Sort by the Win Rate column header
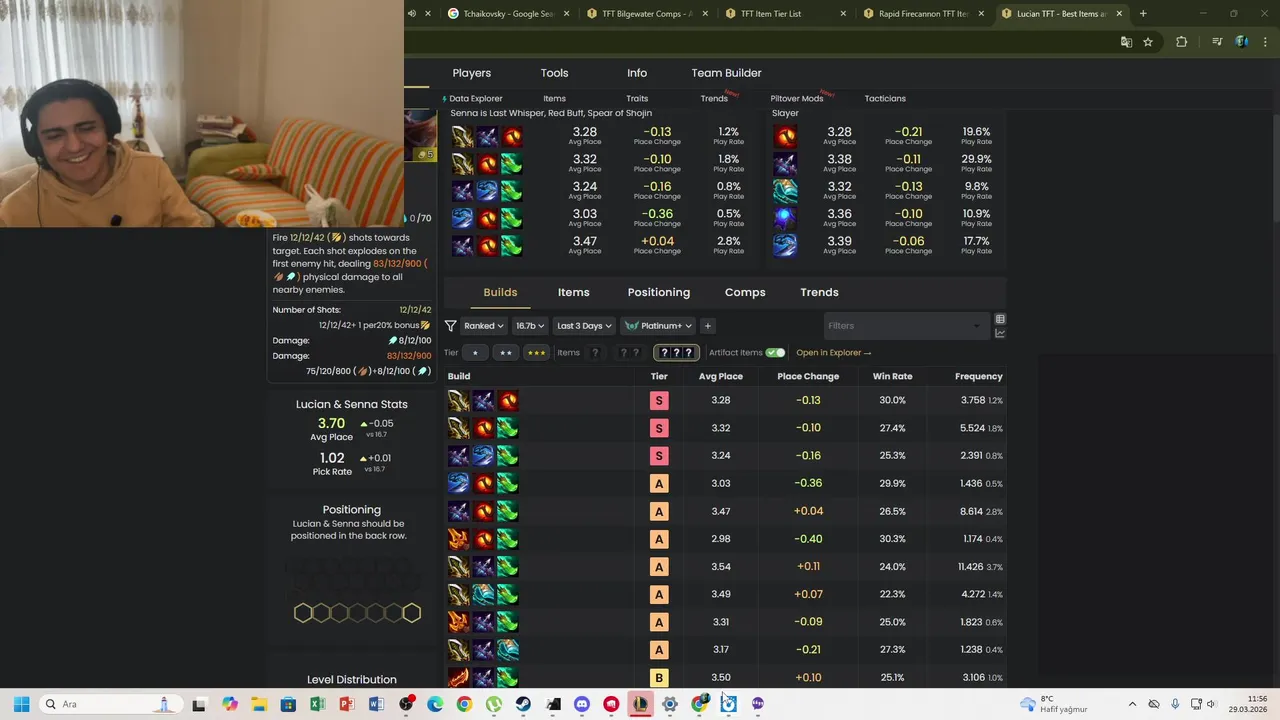 click(x=892, y=377)
